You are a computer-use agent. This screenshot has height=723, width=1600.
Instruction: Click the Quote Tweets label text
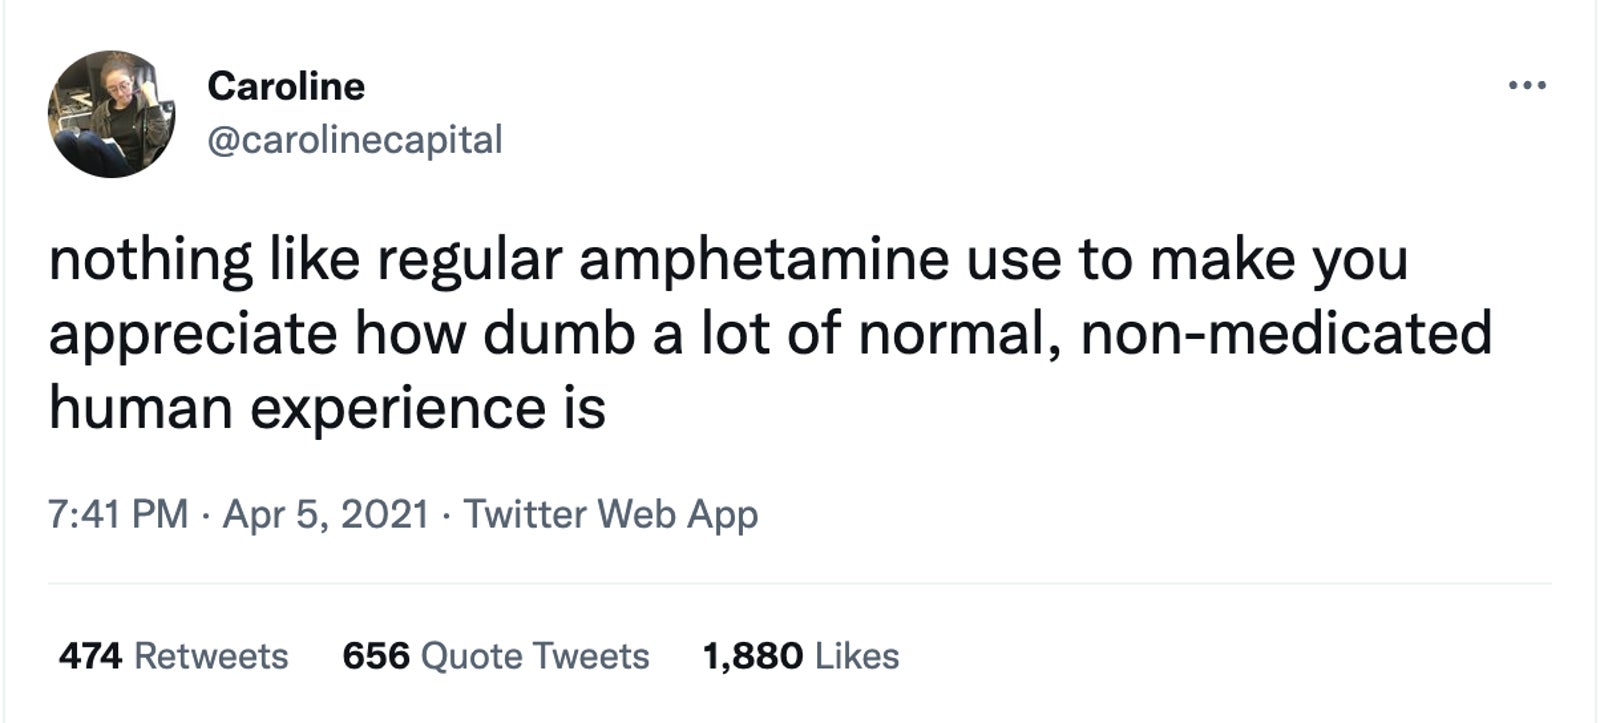[535, 656]
